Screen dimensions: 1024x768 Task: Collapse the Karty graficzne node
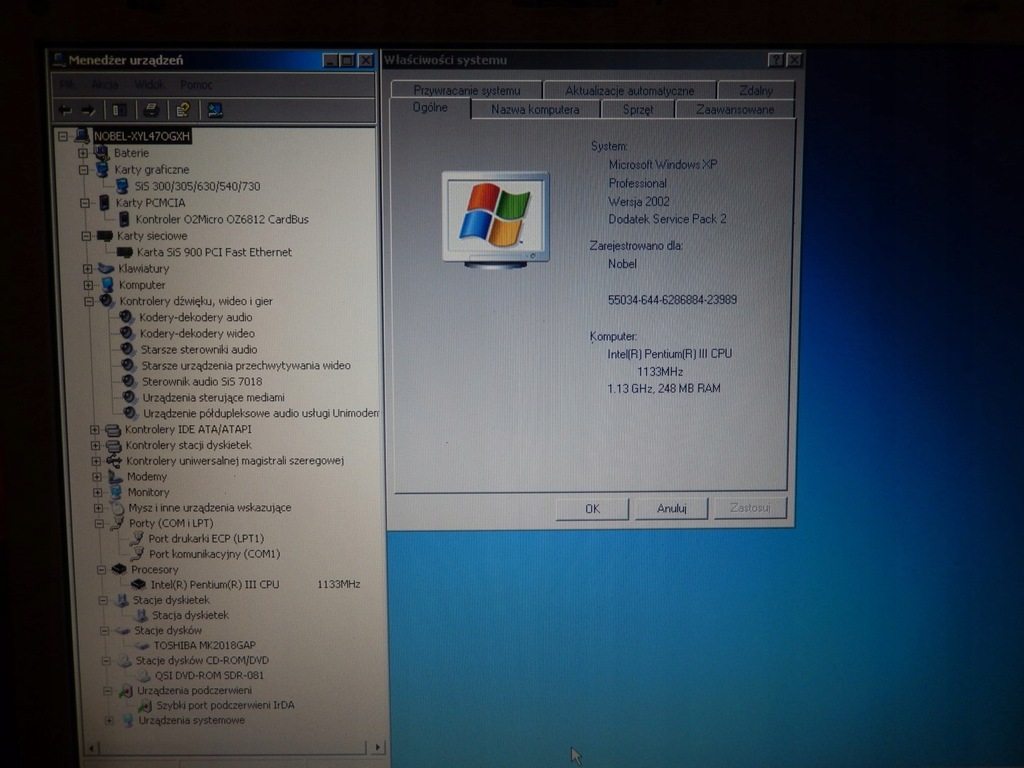84,170
